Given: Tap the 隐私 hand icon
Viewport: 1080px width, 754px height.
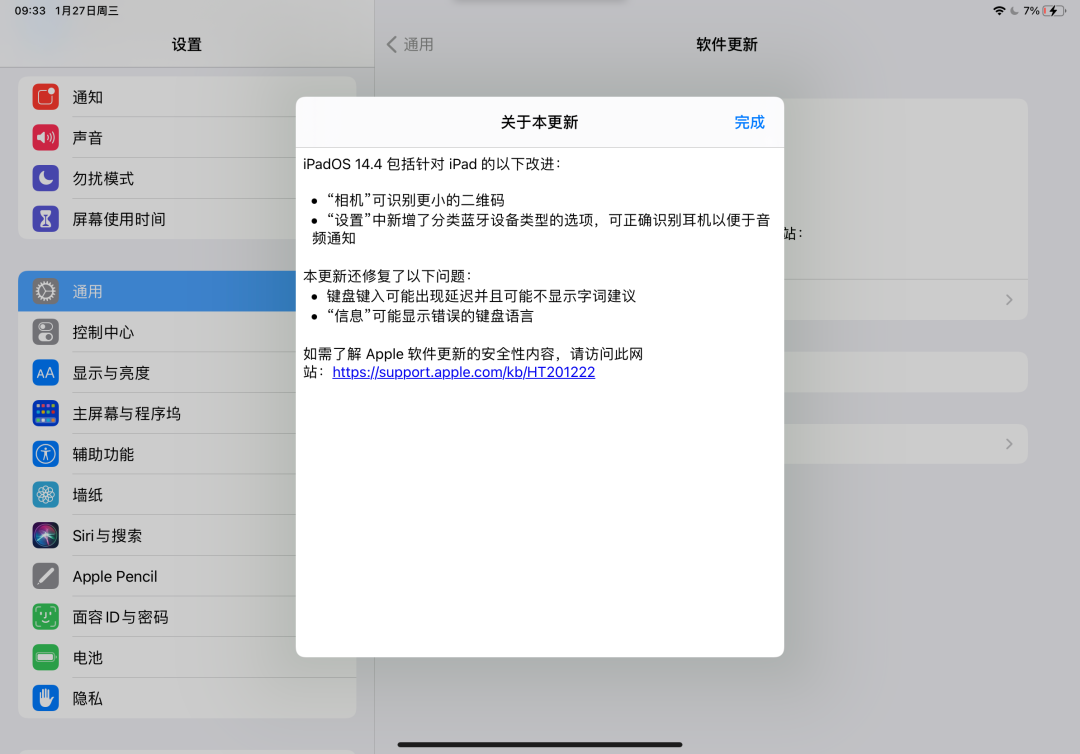Looking at the screenshot, I should 45,698.
